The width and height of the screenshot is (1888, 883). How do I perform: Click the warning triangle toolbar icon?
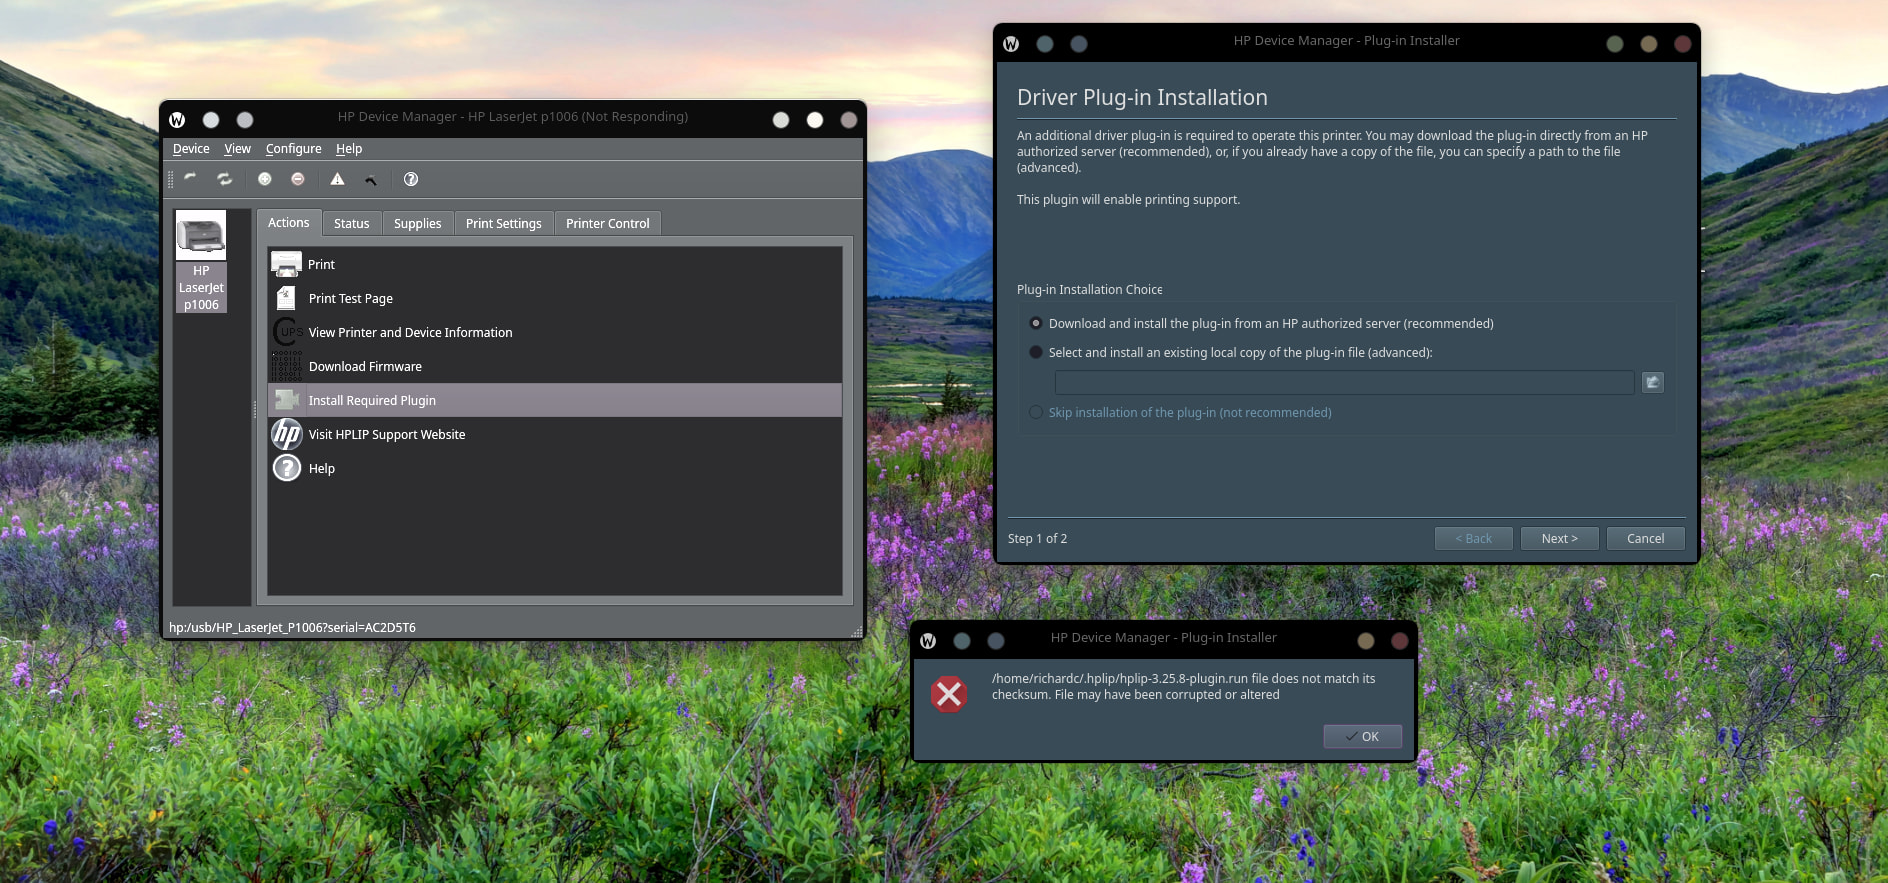pos(337,179)
